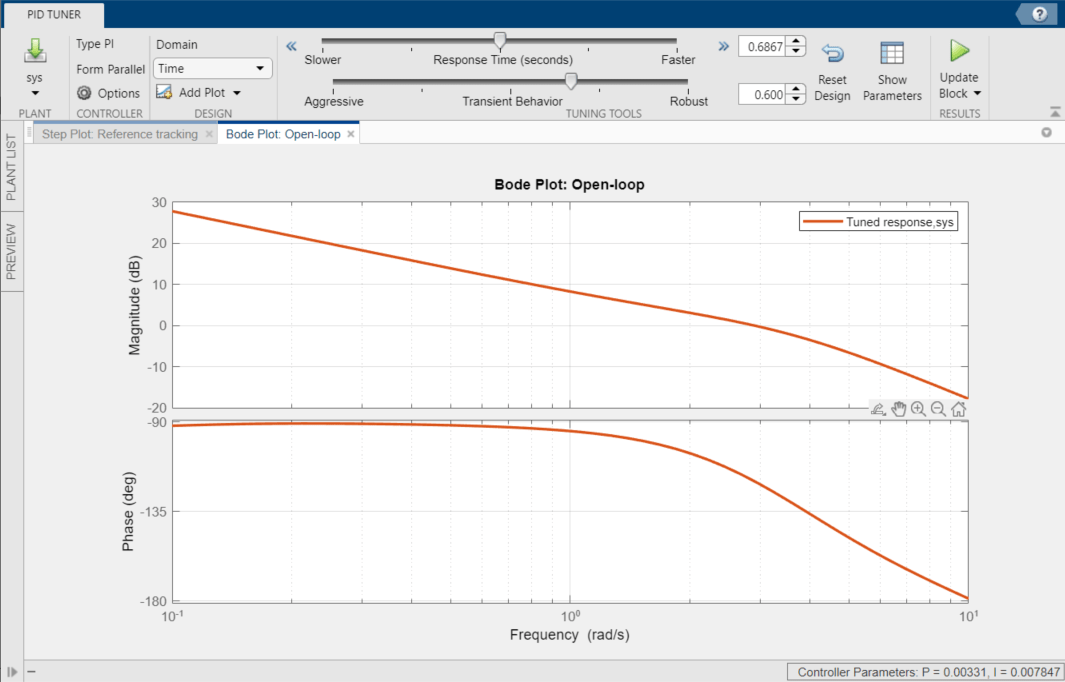Select the Pan hand tool on plot
This screenshot has width=1065, height=682.
pyautogui.click(x=899, y=409)
